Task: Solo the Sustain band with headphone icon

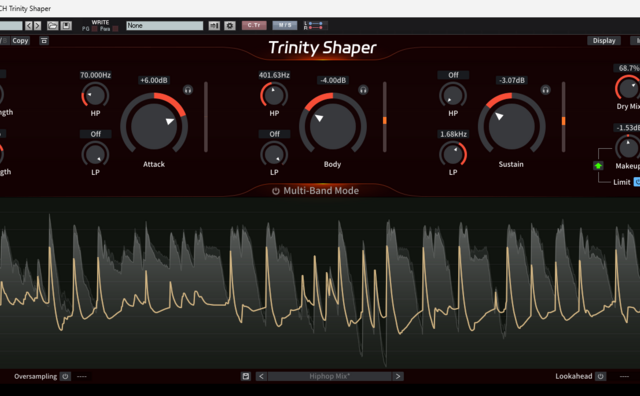Action: (x=545, y=90)
